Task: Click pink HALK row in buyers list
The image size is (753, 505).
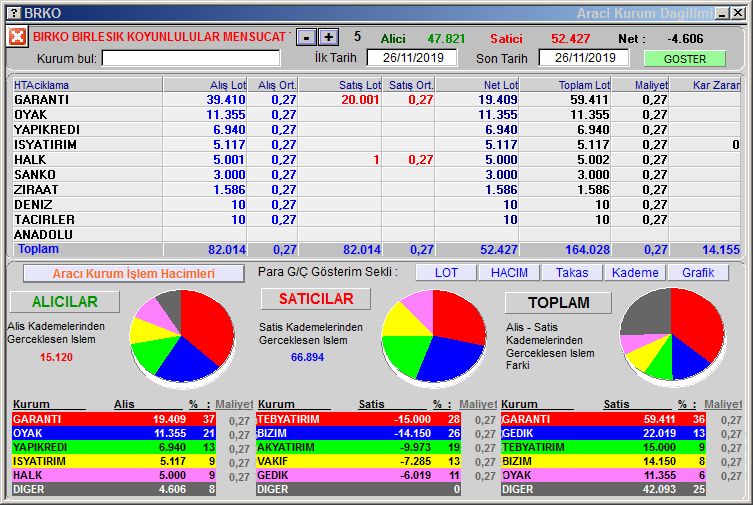Action: 114,475
